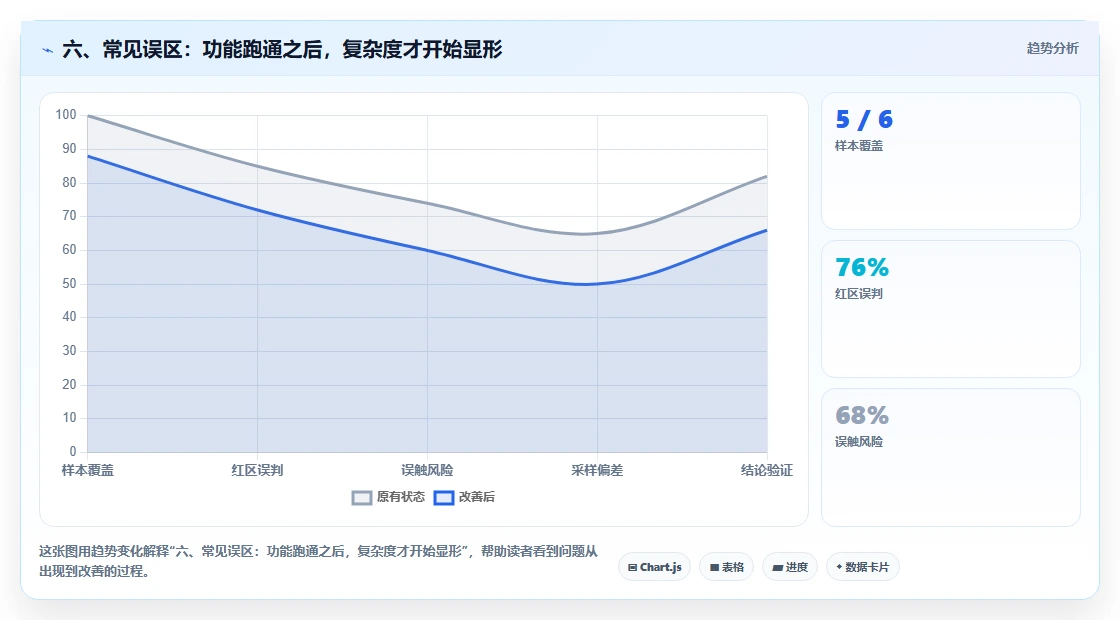Image resolution: width=1120 pixels, height=620 pixels.
Task: Toggle the 改善后 legend series
Action: tap(464, 497)
